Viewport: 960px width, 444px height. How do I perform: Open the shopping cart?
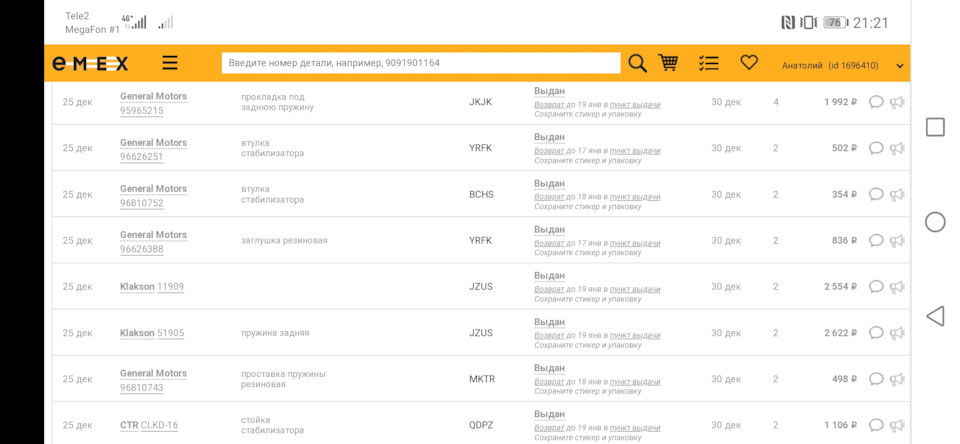pyautogui.click(x=668, y=63)
